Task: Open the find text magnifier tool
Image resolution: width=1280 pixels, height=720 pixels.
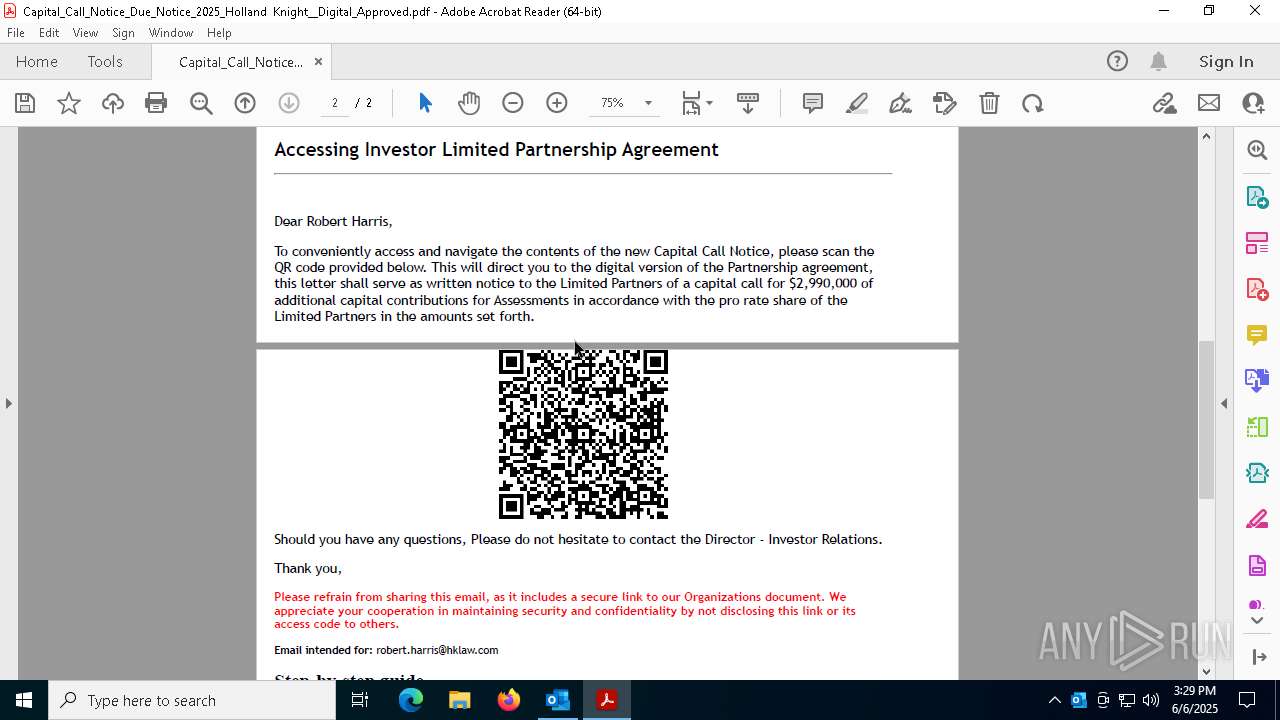Action: tap(201, 103)
